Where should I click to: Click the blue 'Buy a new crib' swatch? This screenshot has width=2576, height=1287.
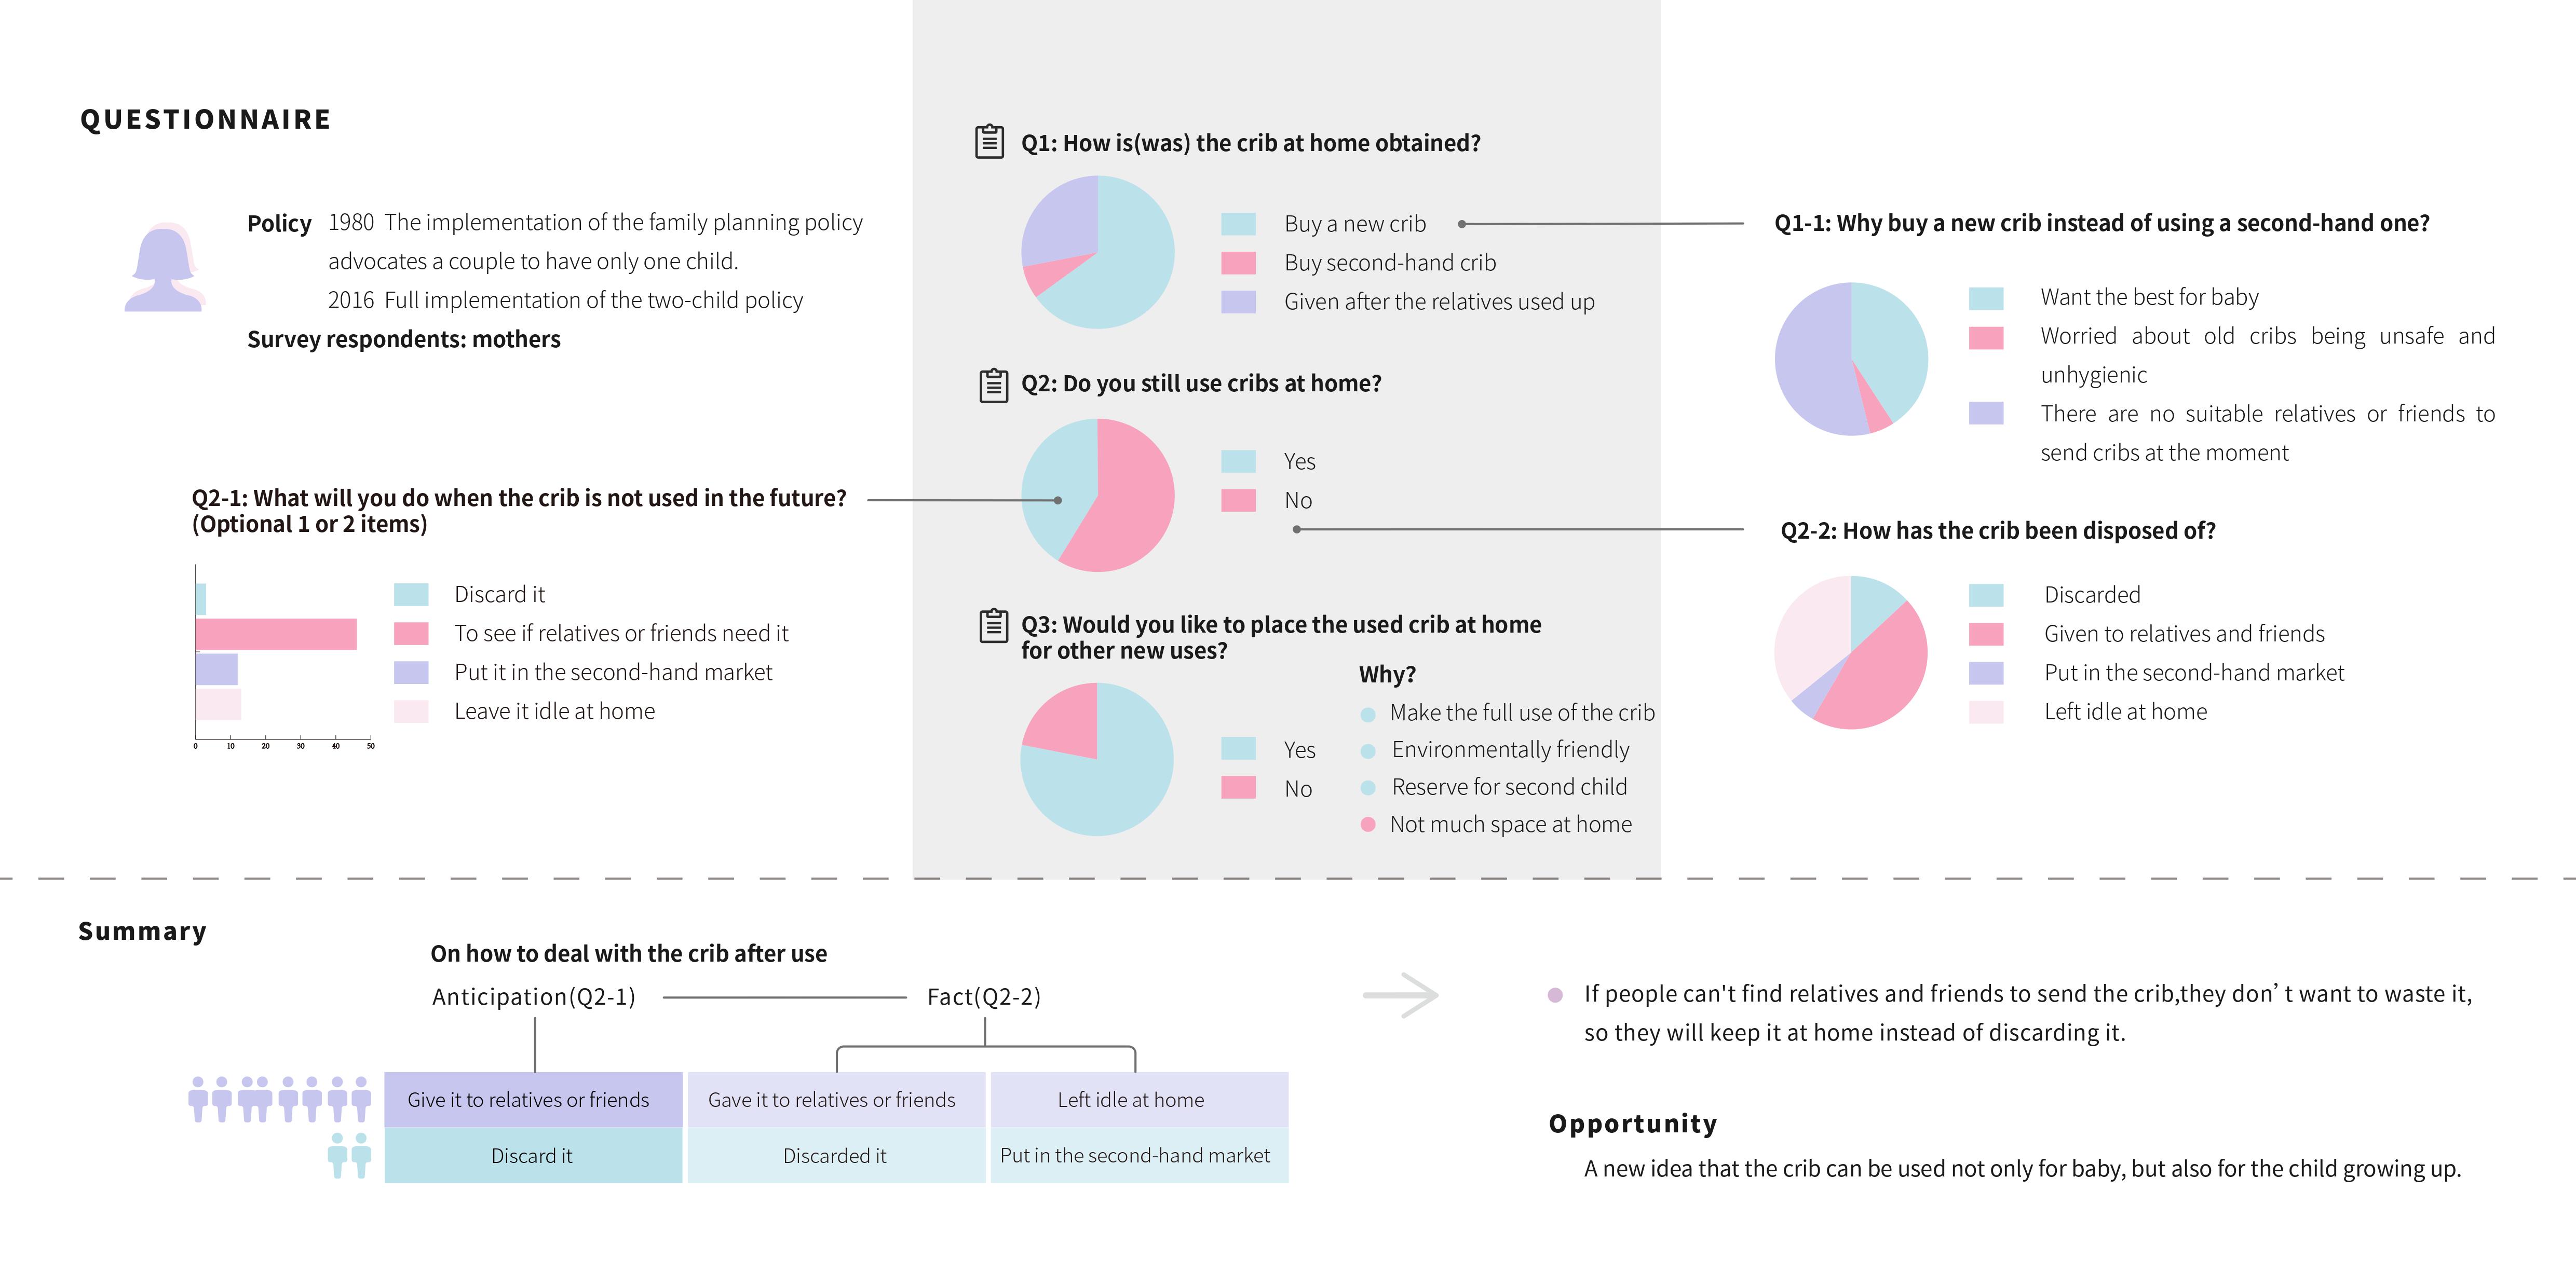[1238, 224]
